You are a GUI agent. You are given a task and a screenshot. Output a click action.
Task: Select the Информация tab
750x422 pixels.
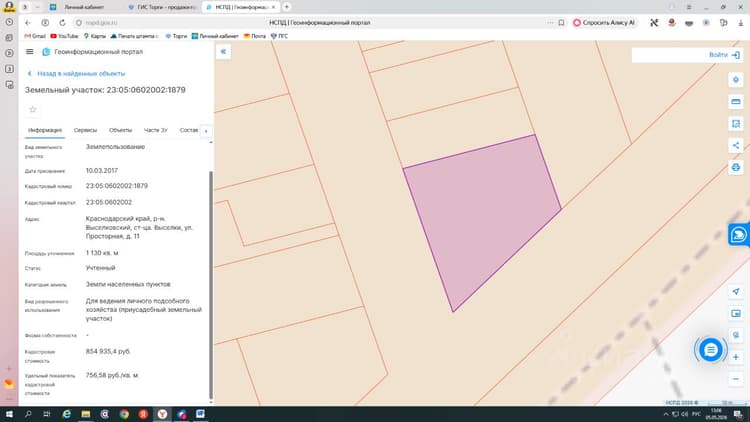click(x=45, y=130)
